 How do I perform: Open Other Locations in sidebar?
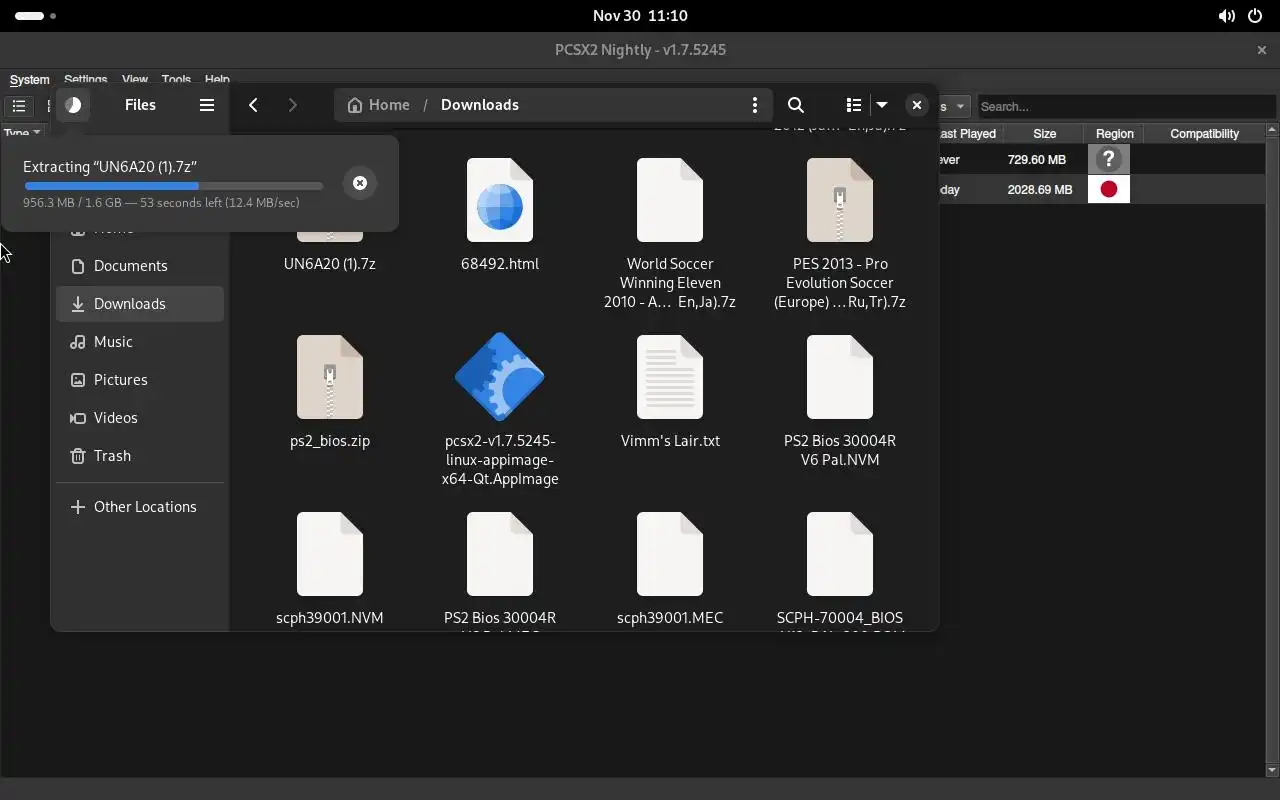(x=140, y=507)
